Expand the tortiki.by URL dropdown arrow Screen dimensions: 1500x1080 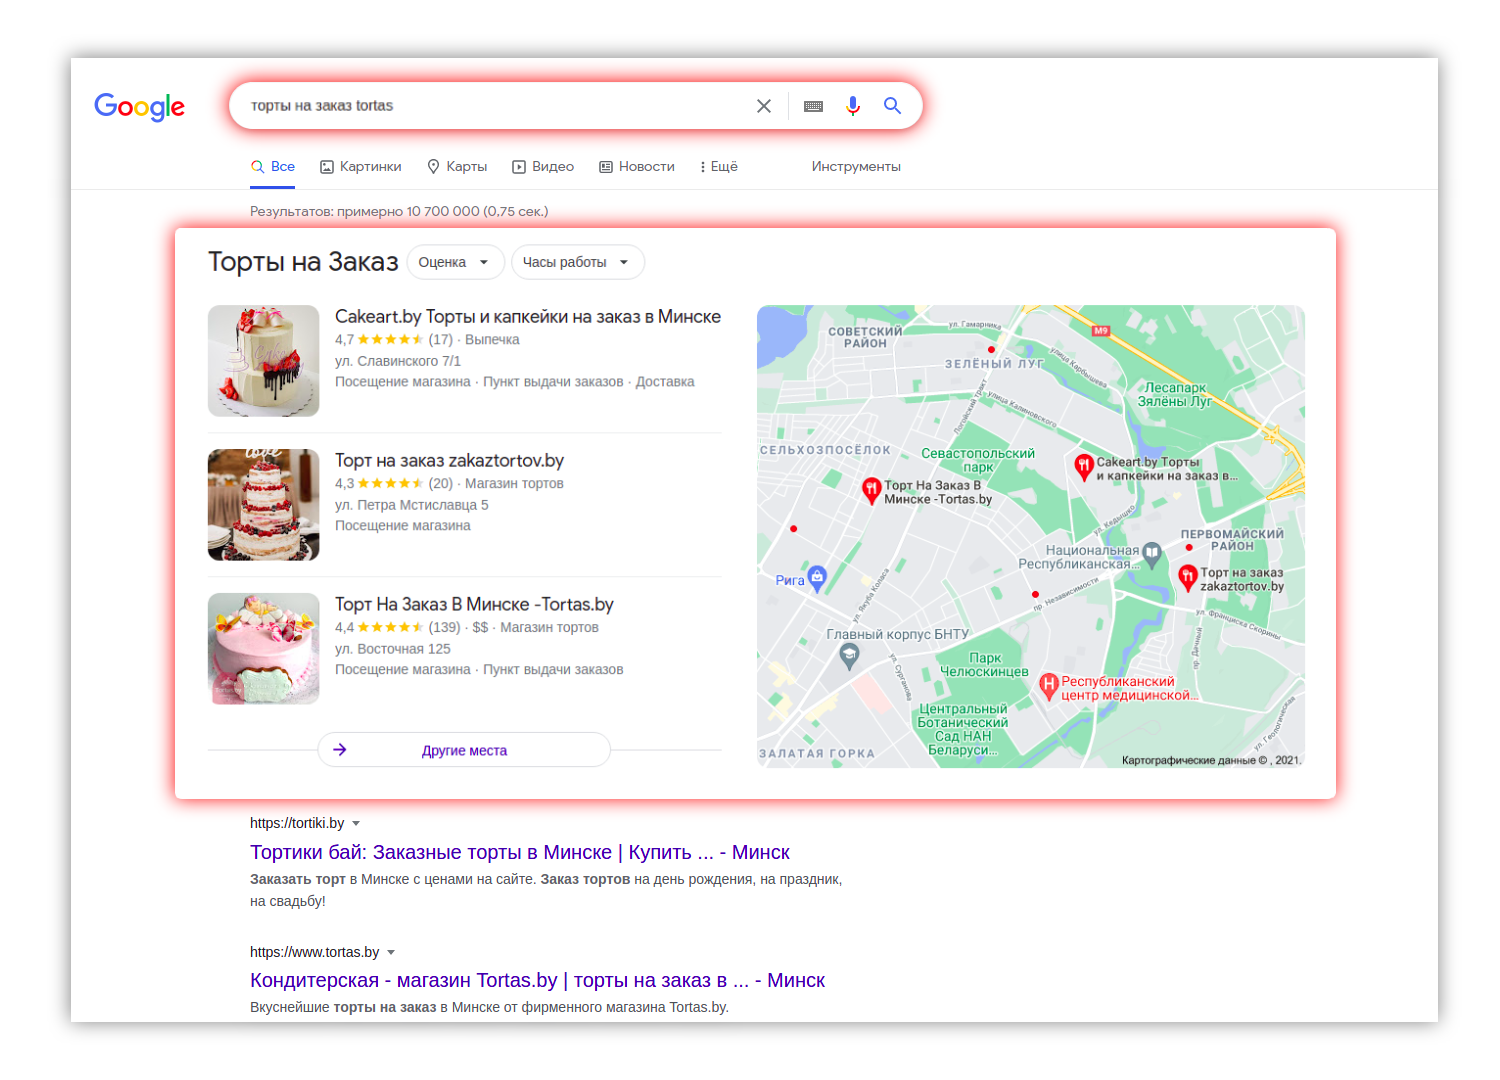[356, 824]
